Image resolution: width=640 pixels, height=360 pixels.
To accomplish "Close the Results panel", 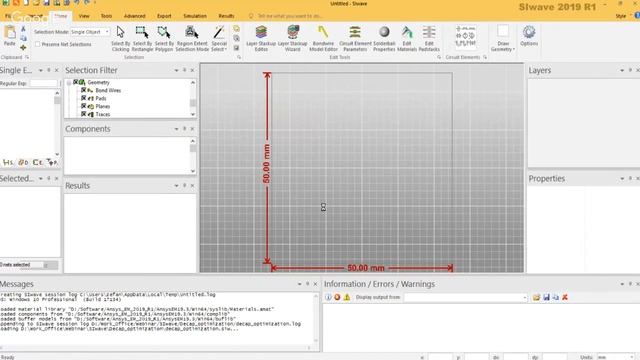I will (193, 185).
